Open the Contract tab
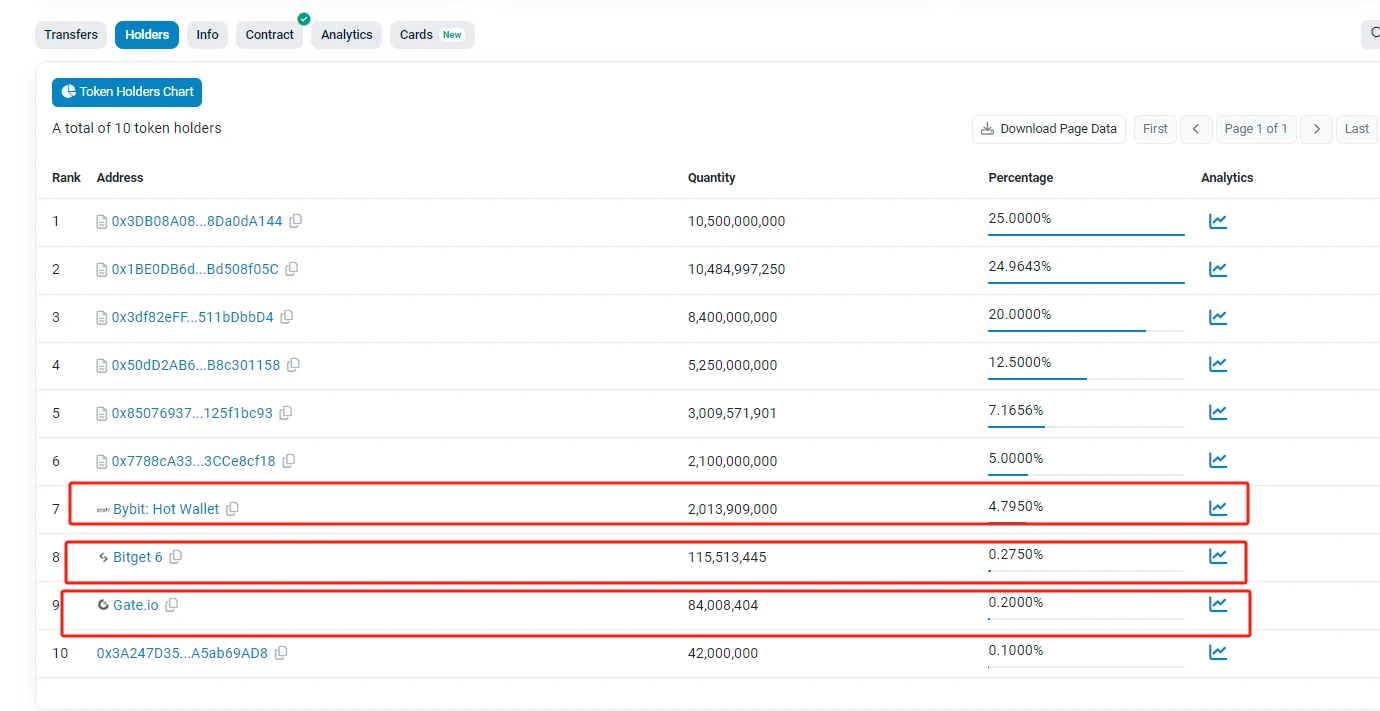This screenshot has height=711, width=1380. [x=270, y=35]
